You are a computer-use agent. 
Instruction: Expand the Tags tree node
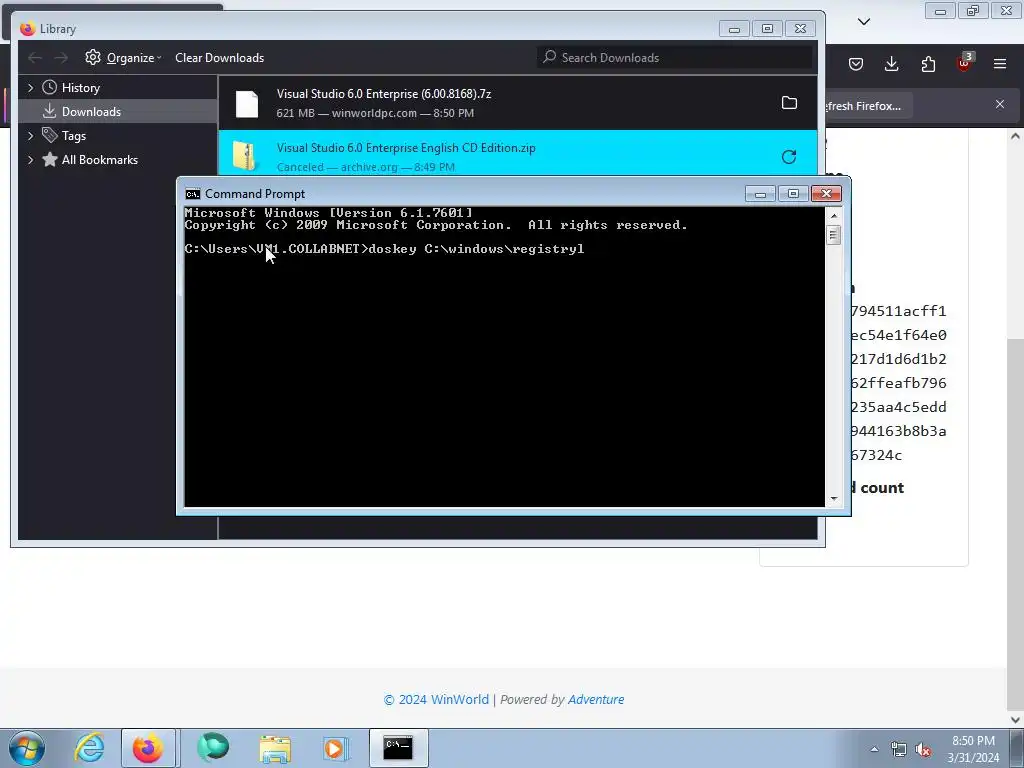coord(30,136)
